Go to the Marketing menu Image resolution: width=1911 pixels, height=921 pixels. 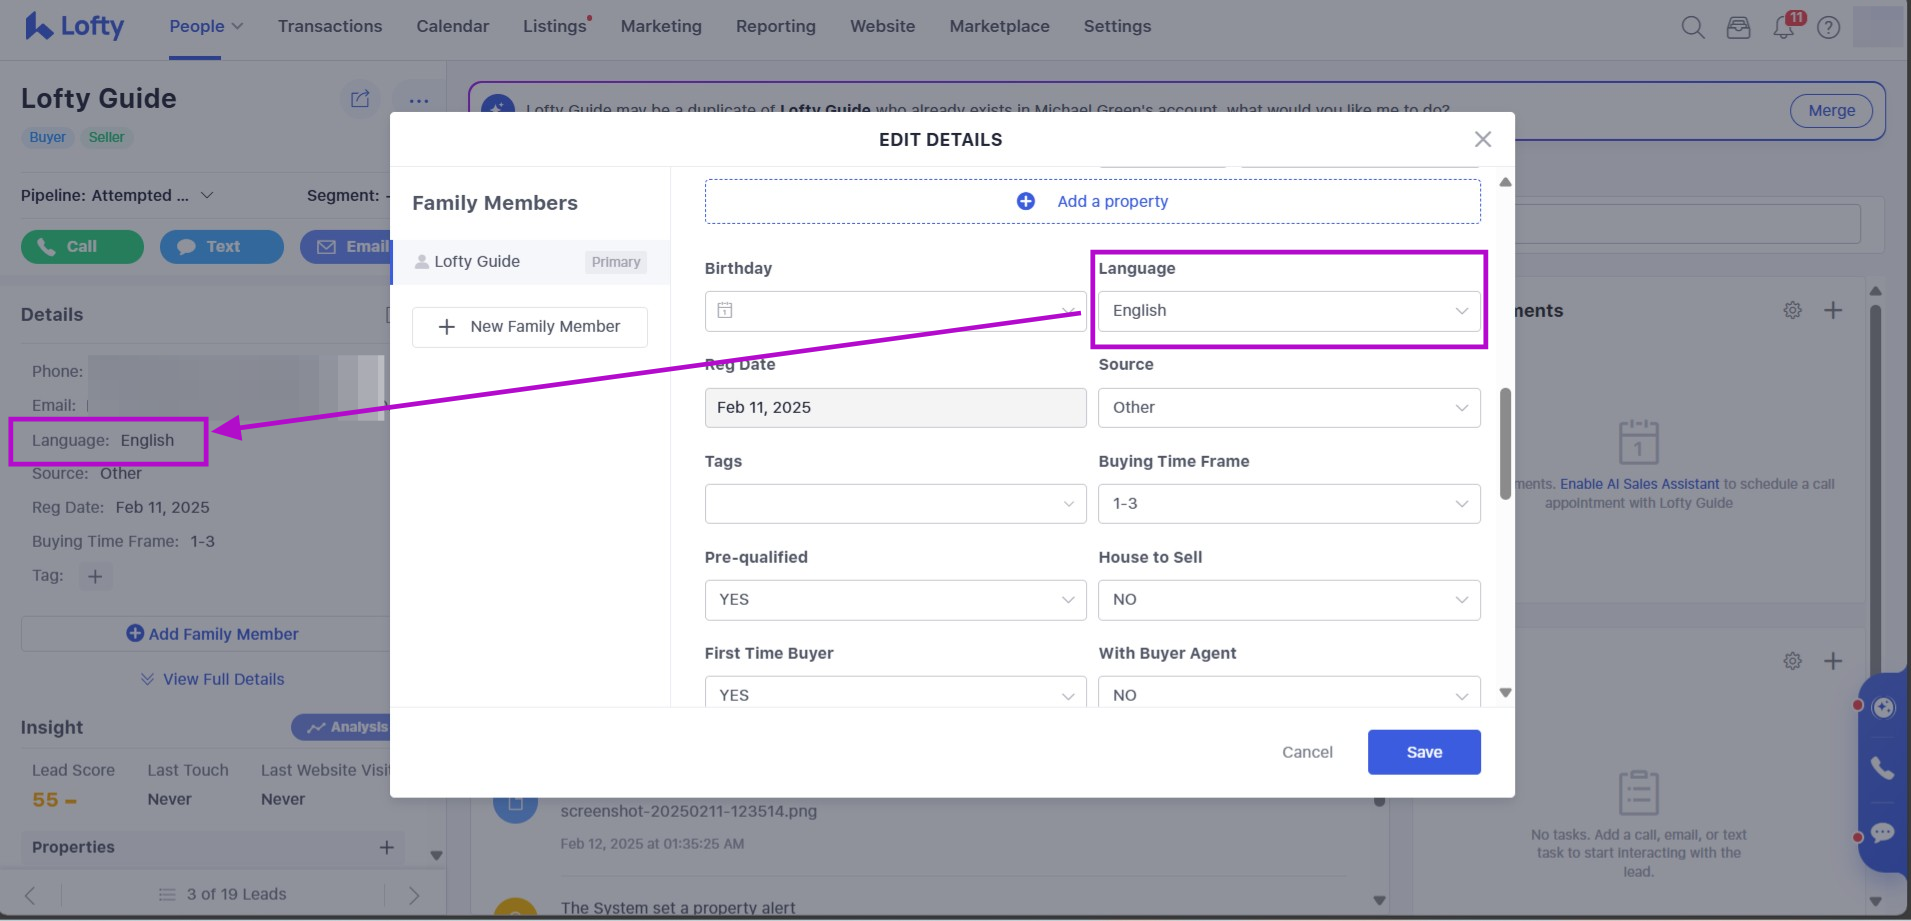(x=660, y=26)
